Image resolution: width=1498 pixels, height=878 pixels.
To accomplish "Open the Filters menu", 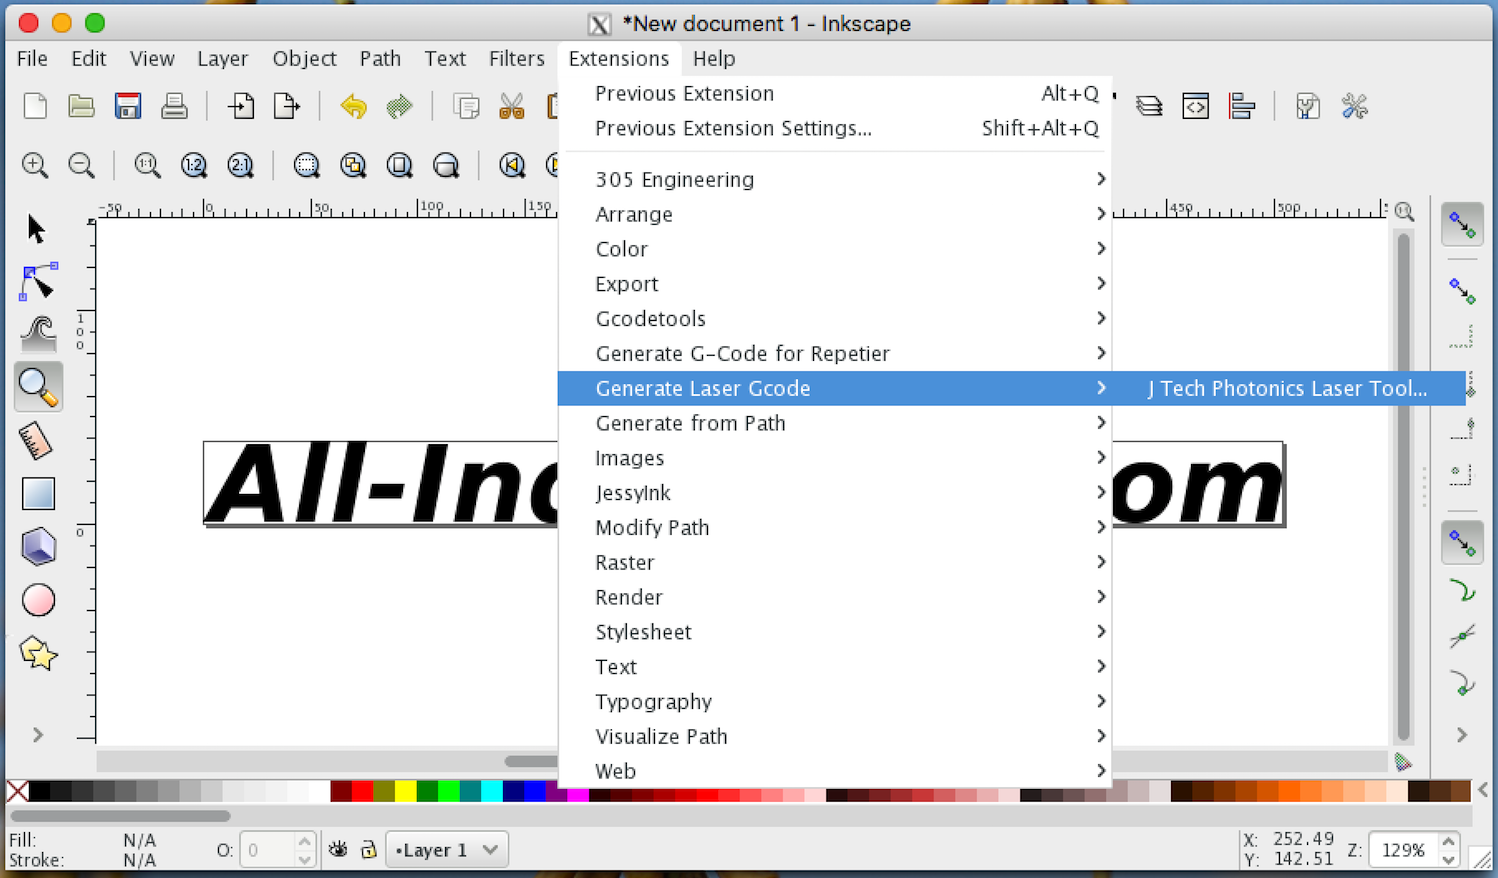I will point(516,59).
